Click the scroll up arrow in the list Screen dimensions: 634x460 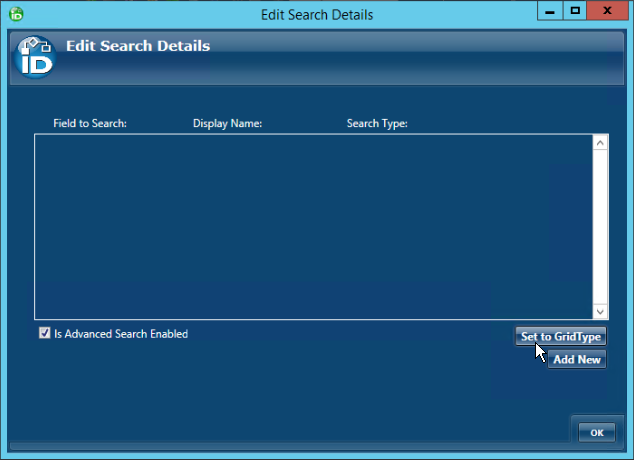tap(600, 143)
